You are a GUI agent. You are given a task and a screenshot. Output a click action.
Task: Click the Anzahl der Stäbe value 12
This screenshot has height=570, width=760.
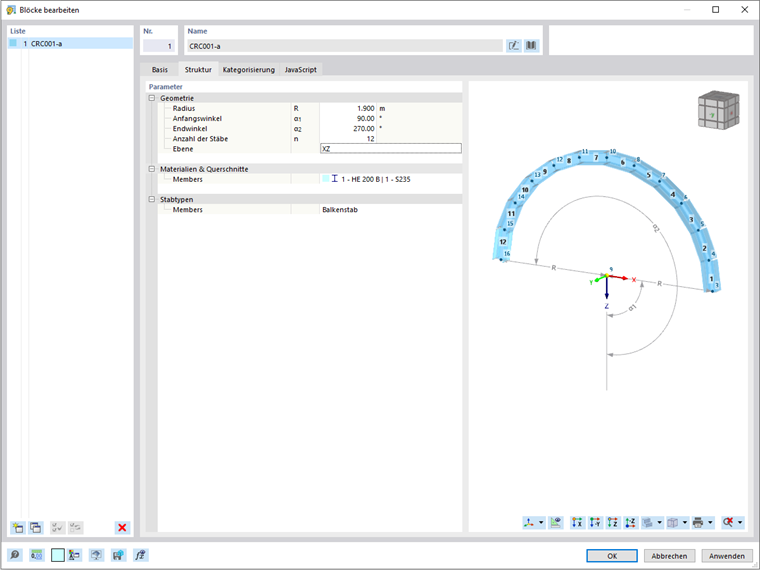[x=348, y=139]
